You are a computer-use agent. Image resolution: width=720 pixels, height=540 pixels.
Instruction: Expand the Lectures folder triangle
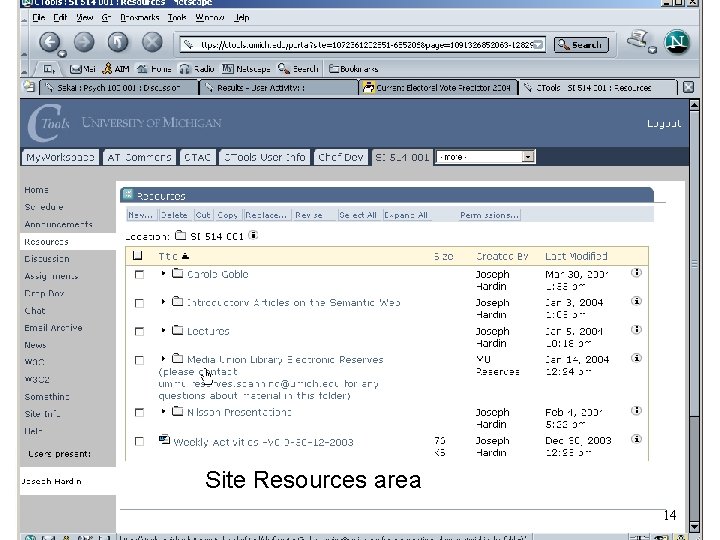pos(163,330)
